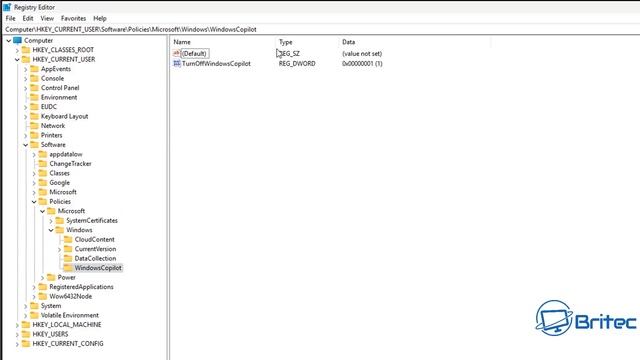Click the ChangeTracker folder icon
The height and width of the screenshot is (360, 640).
pyautogui.click(x=43, y=163)
